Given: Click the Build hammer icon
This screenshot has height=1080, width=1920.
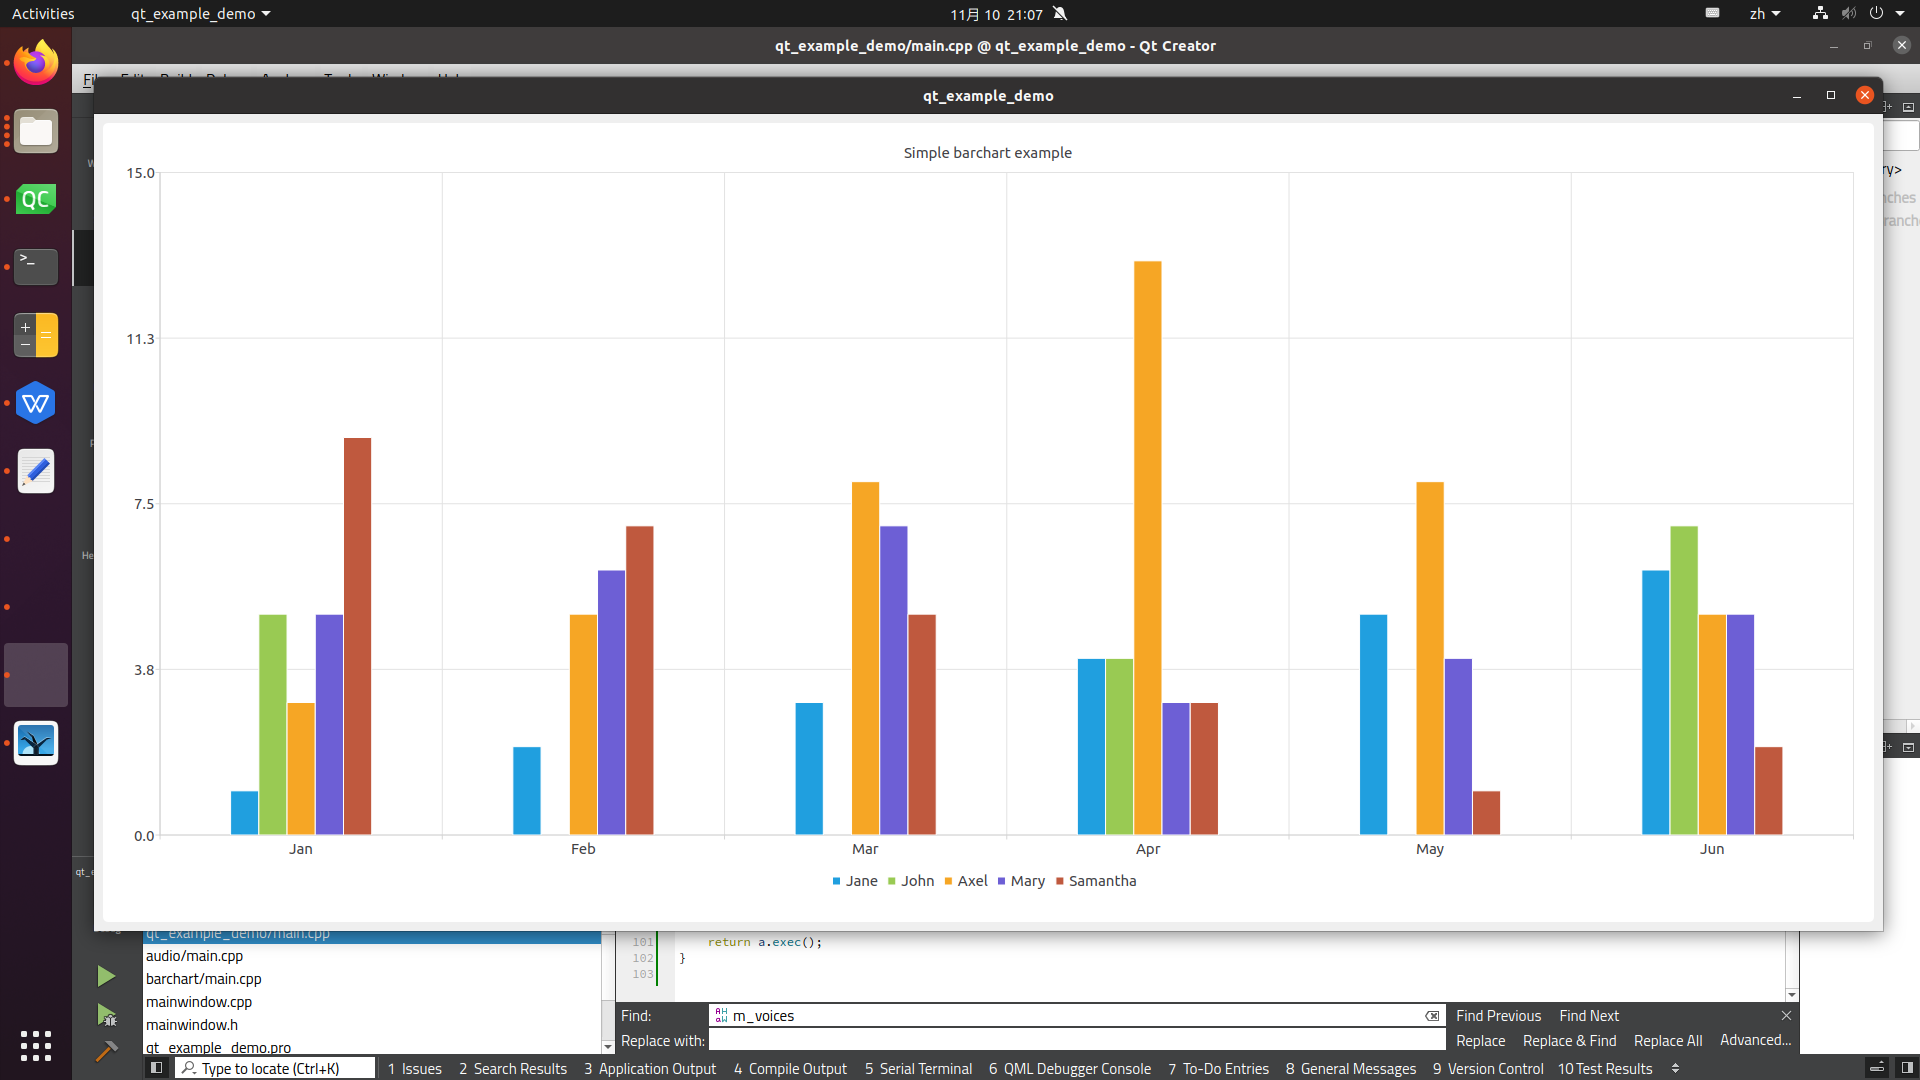Looking at the screenshot, I should (x=106, y=1051).
